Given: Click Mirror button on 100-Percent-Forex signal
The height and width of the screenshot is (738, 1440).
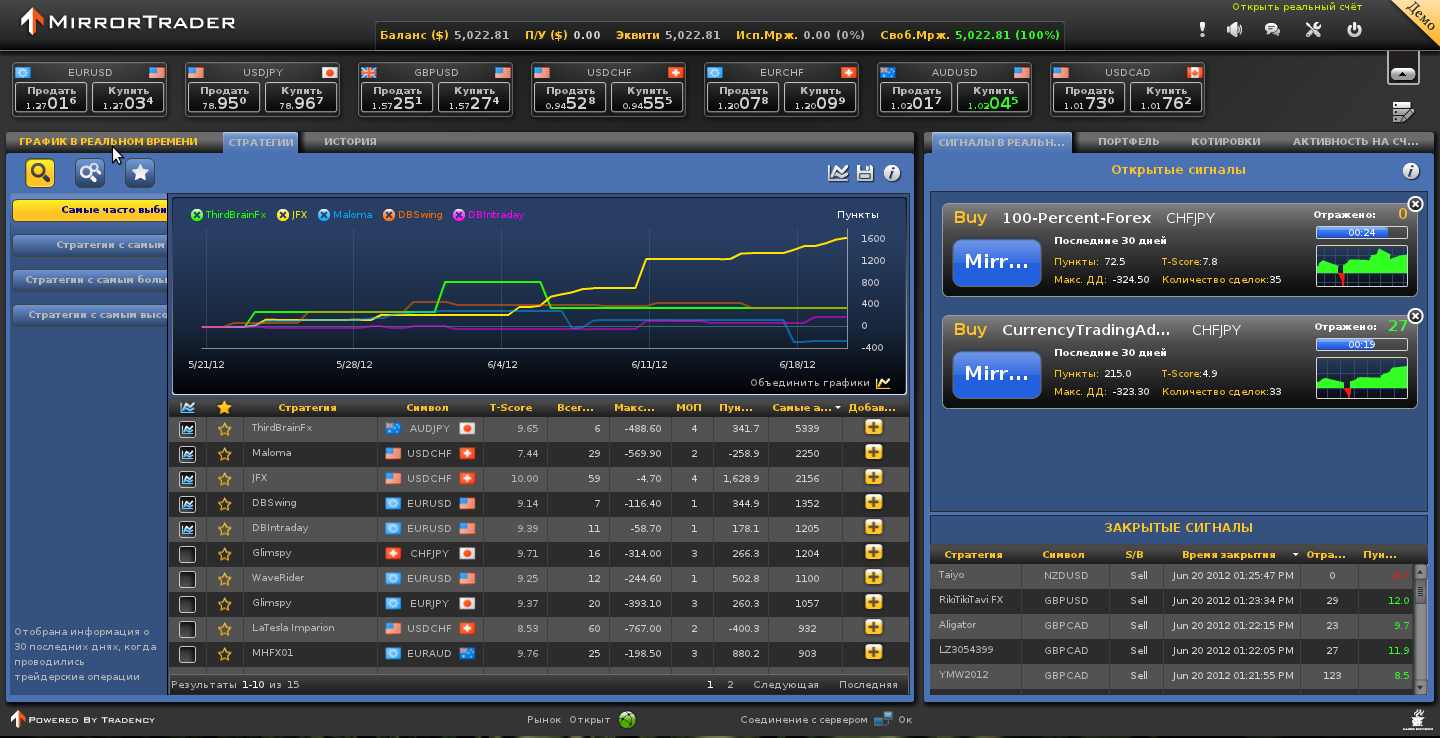Looking at the screenshot, I should click(x=997, y=262).
